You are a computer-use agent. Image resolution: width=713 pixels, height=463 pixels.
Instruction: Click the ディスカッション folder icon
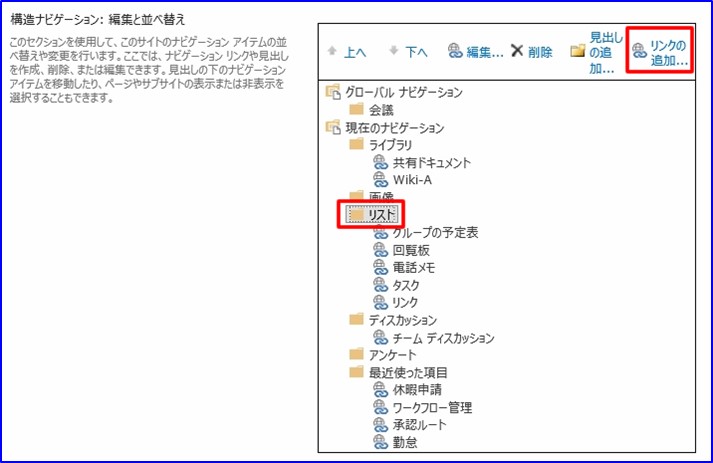point(356,319)
